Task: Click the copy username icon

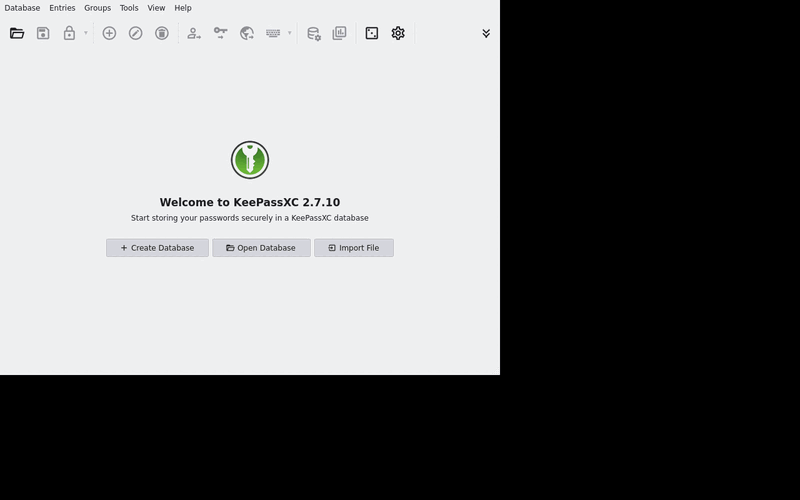Action: point(194,33)
